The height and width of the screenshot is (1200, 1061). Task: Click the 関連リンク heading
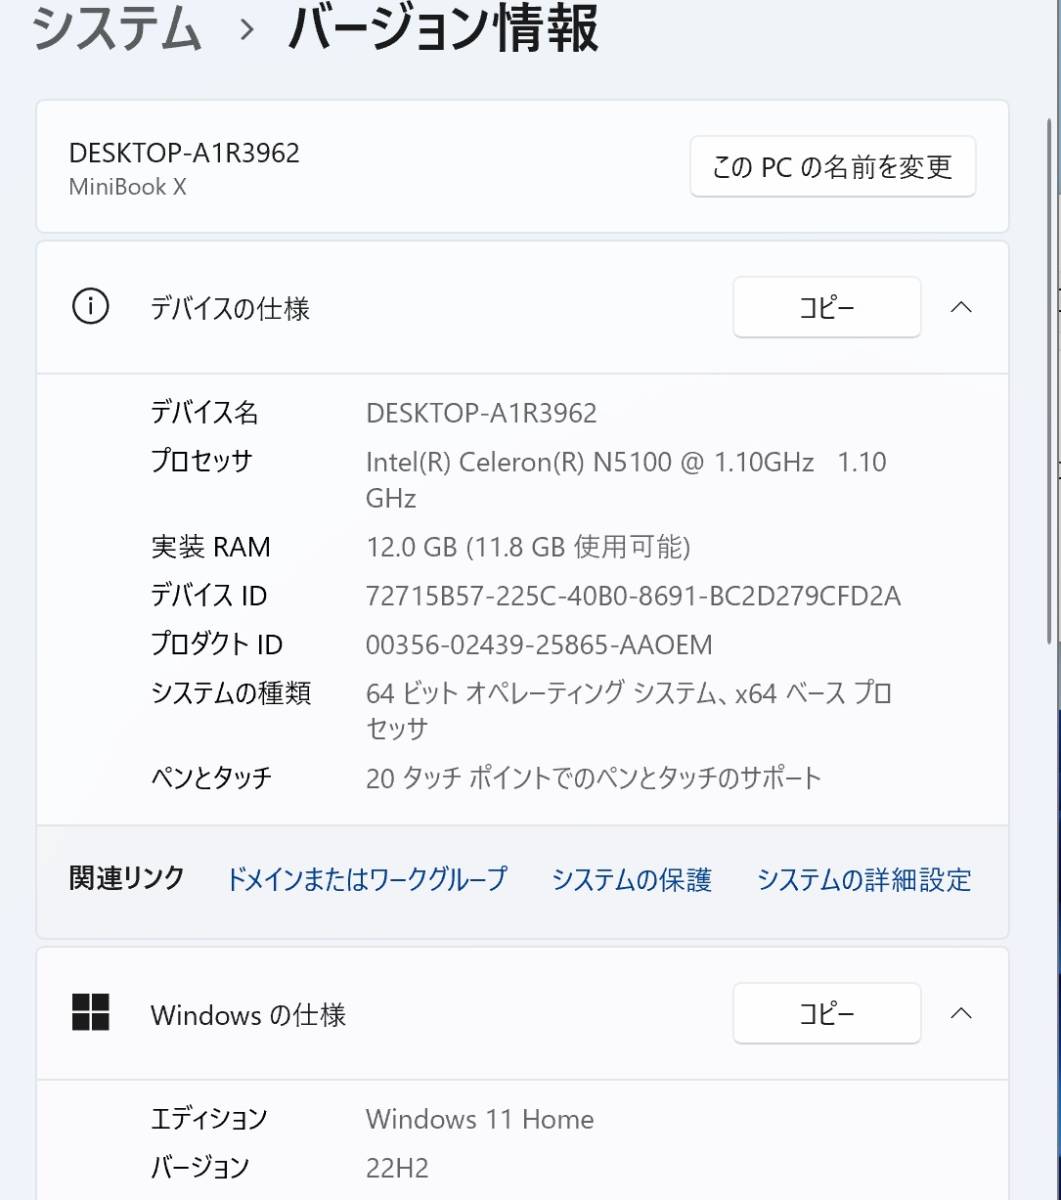pyautogui.click(x=127, y=879)
